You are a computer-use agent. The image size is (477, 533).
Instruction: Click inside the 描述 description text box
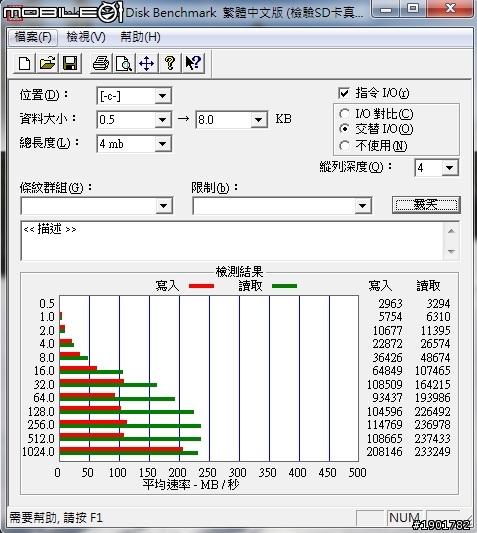point(233,241)
